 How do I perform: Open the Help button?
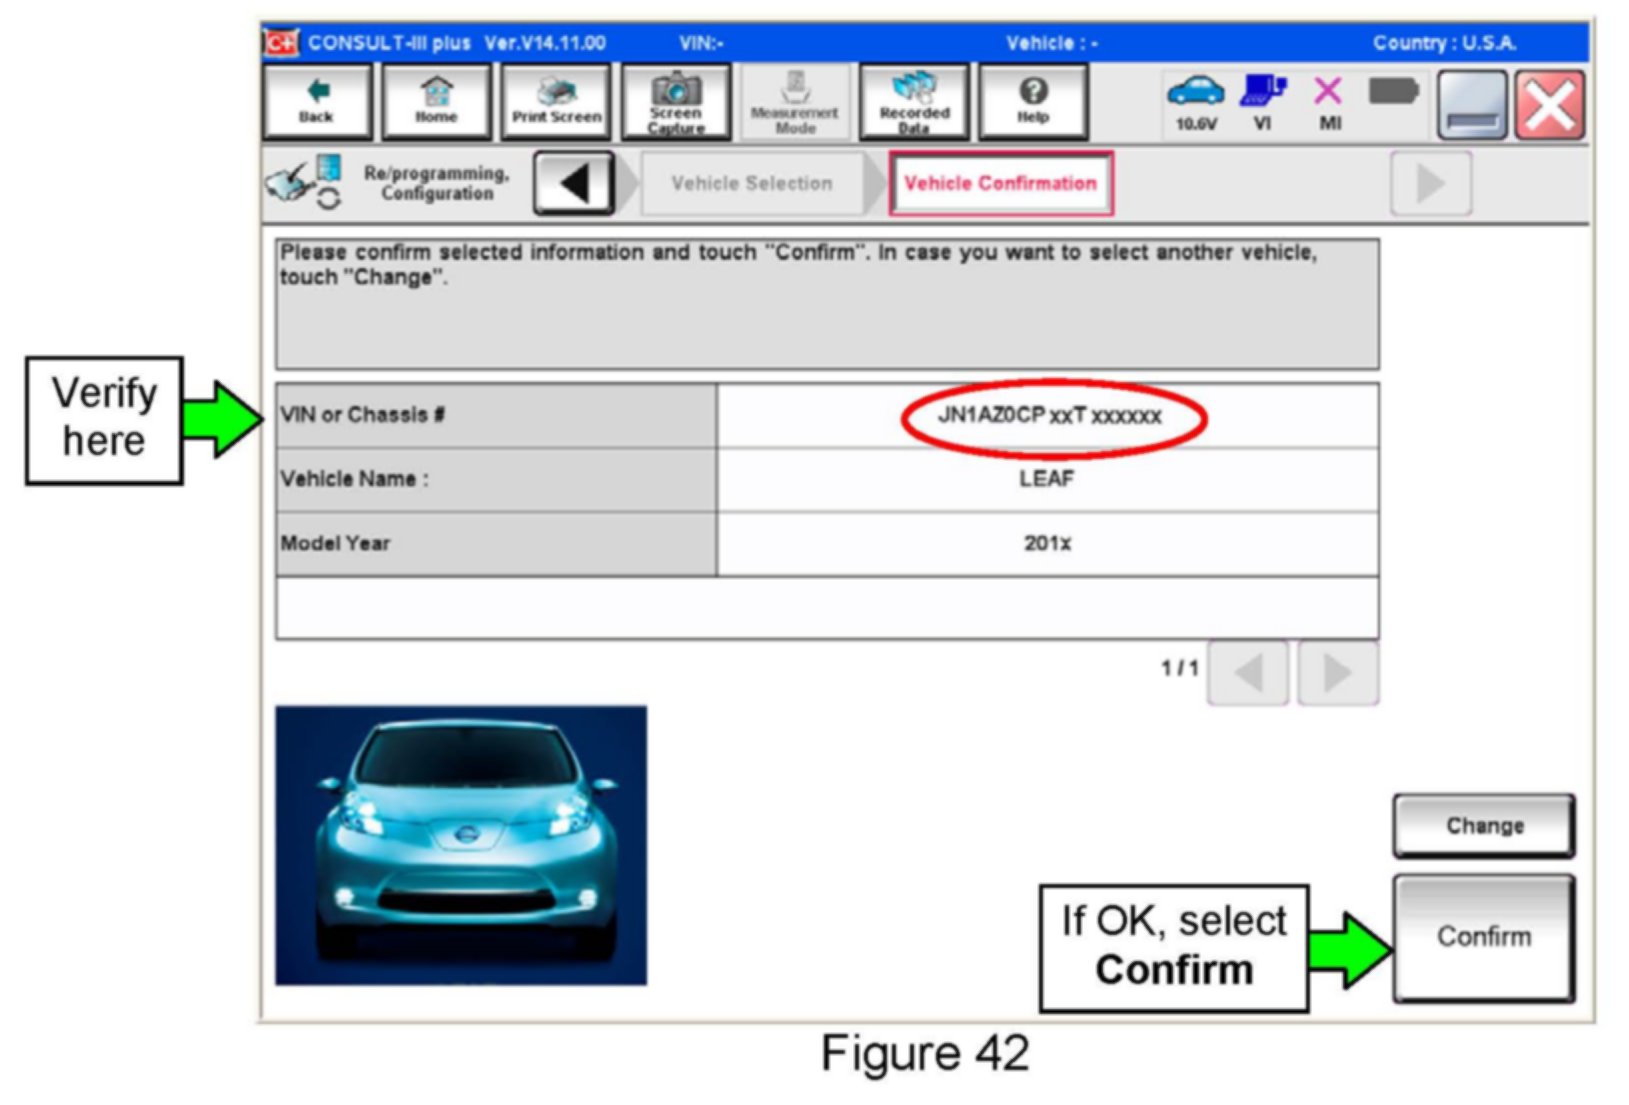point(1033,101)
